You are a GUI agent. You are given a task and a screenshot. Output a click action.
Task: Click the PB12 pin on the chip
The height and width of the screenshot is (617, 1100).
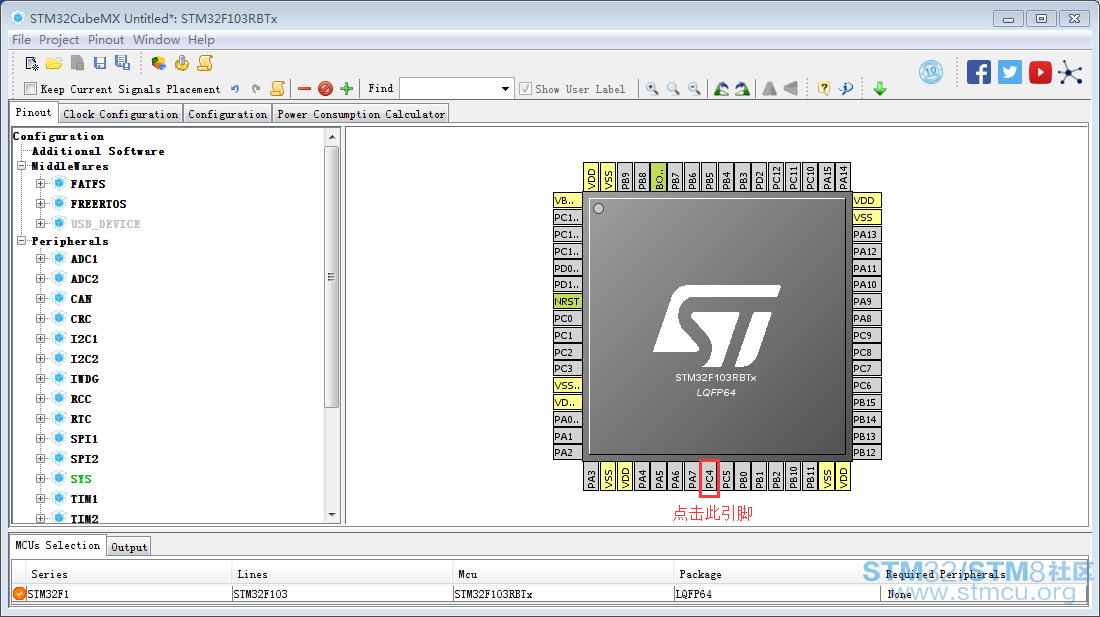(x=866, y=452)
